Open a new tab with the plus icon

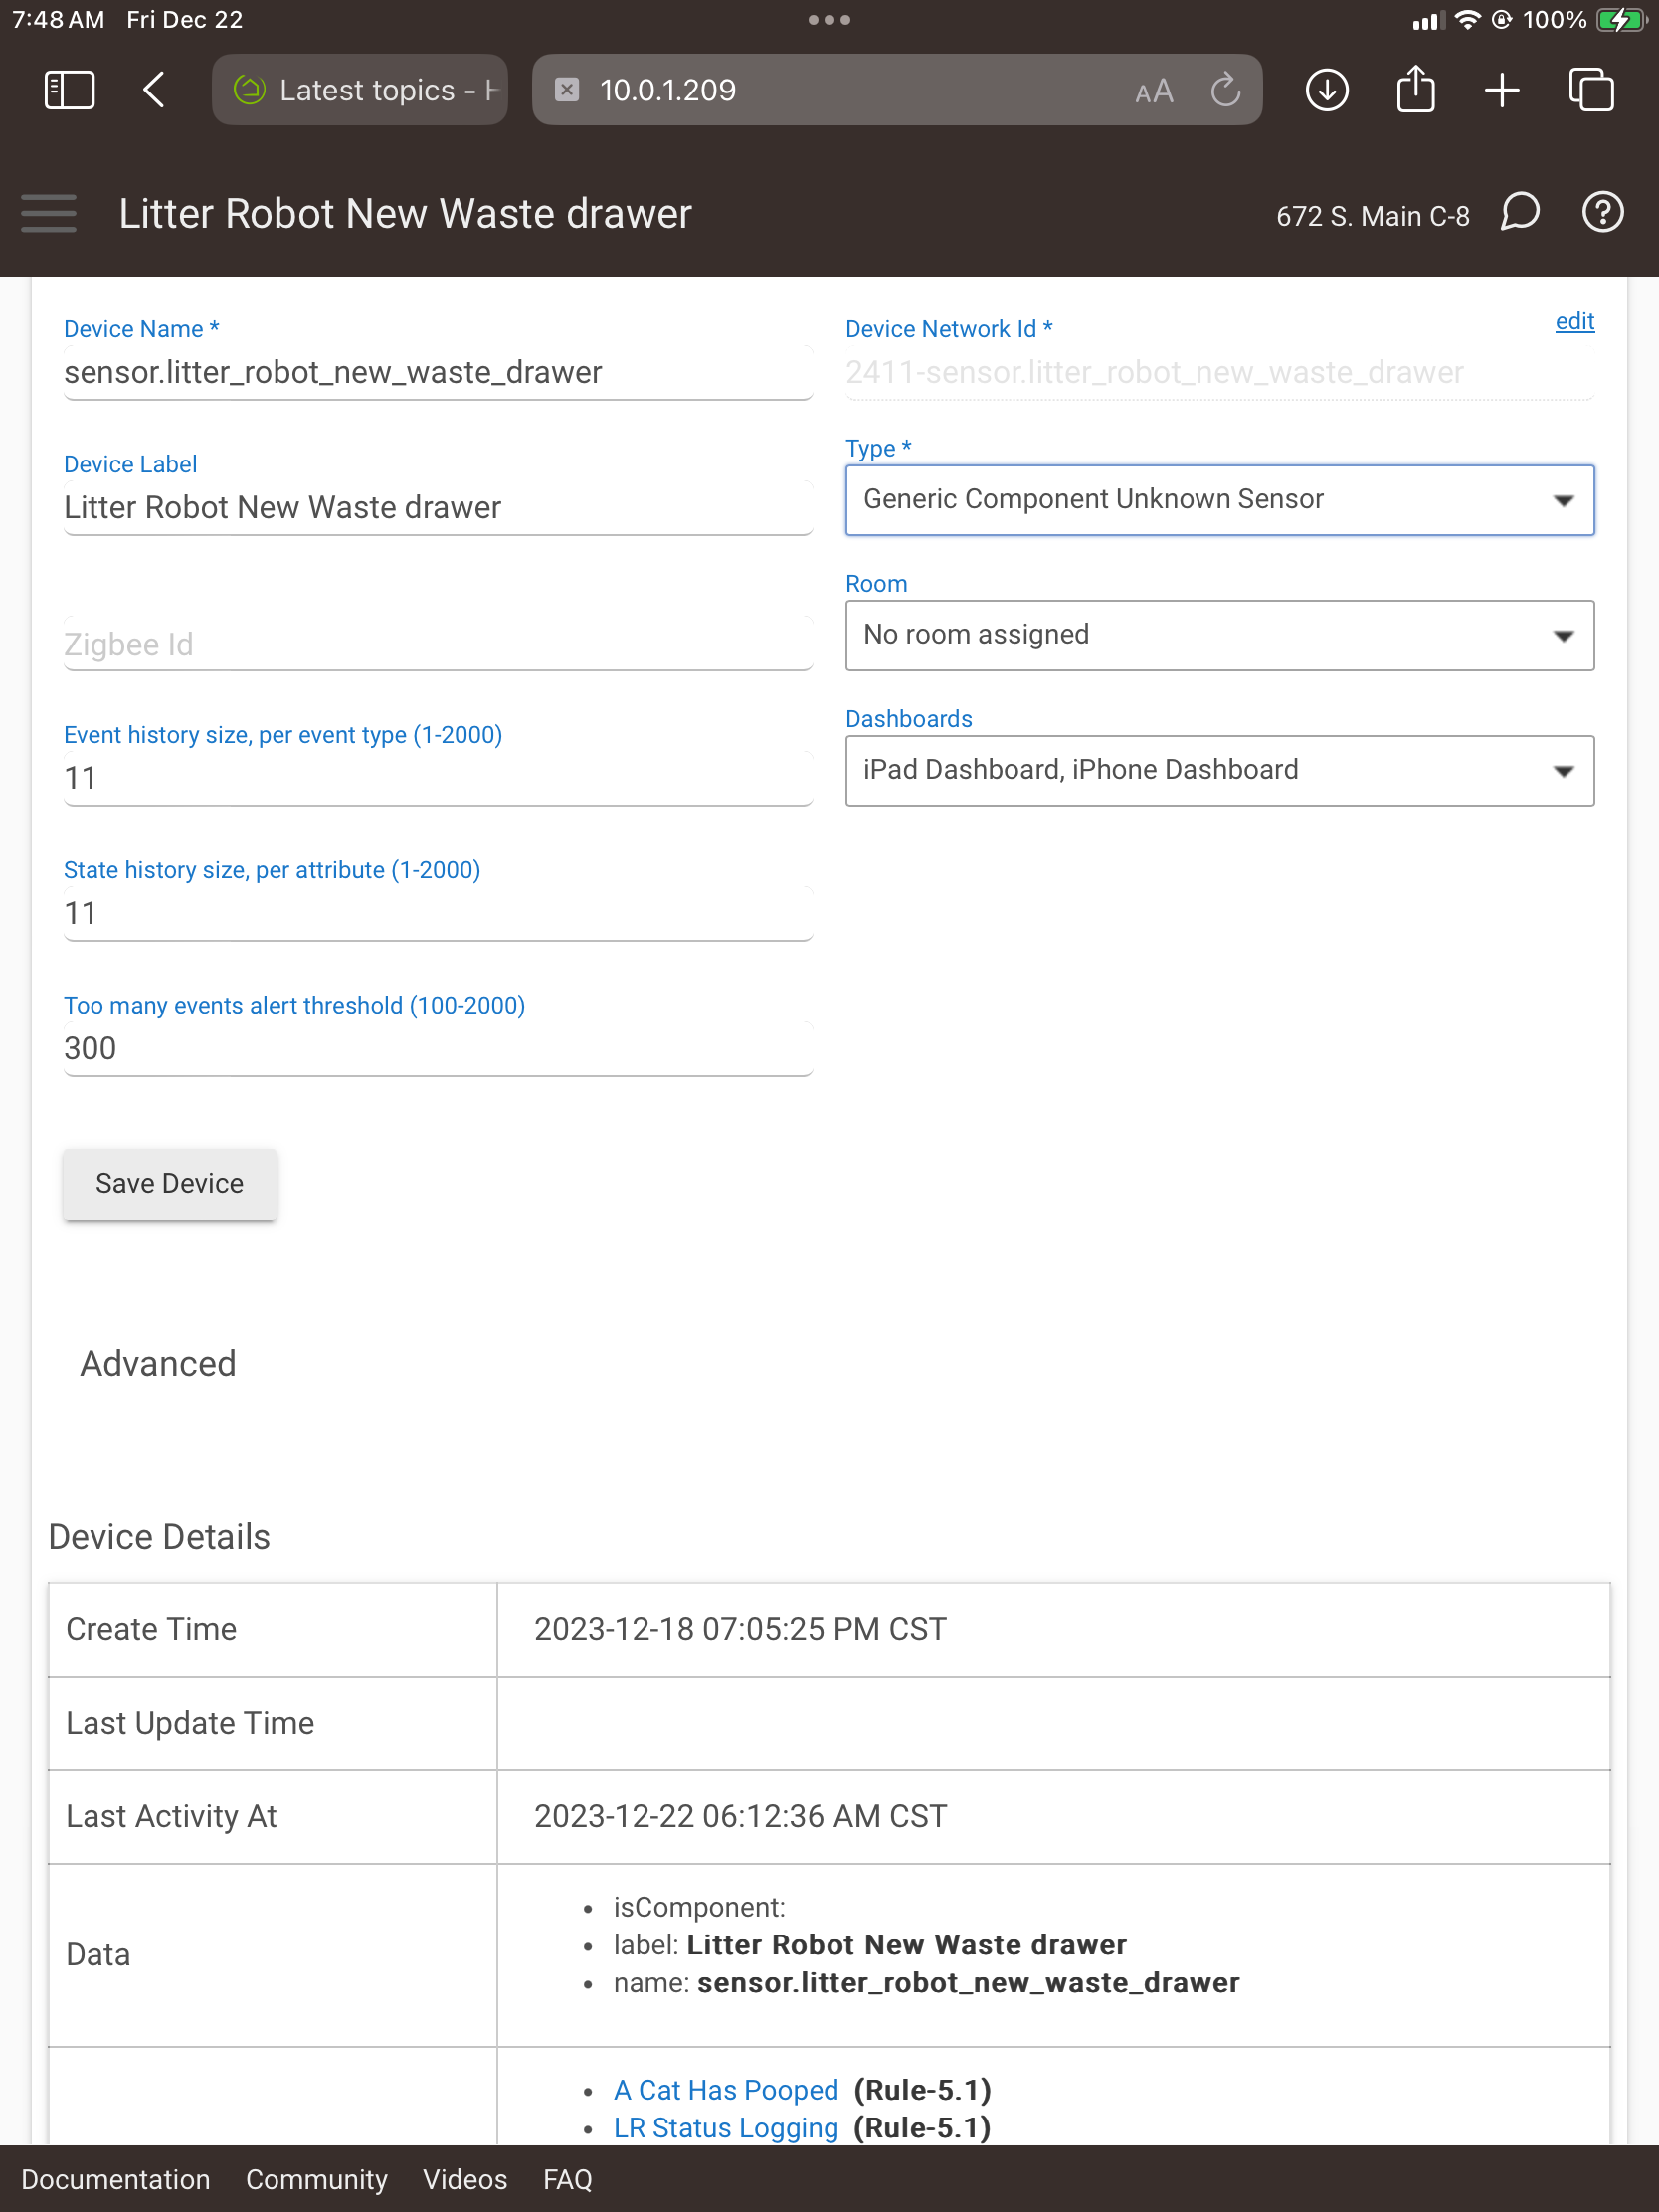(1502, 90)
